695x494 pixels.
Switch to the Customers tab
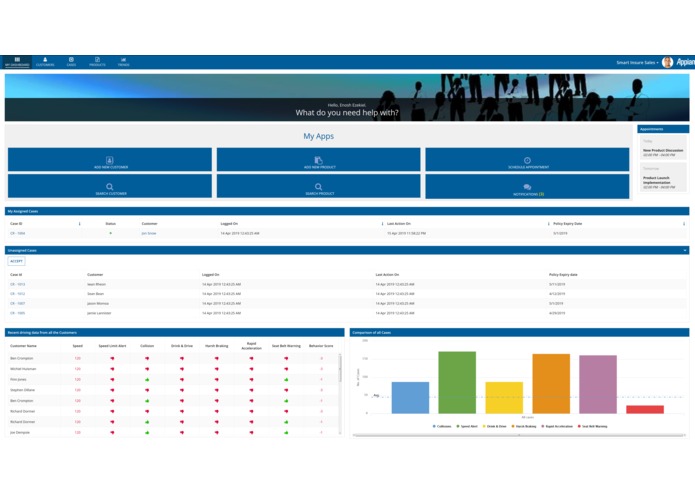click(45, 62)
